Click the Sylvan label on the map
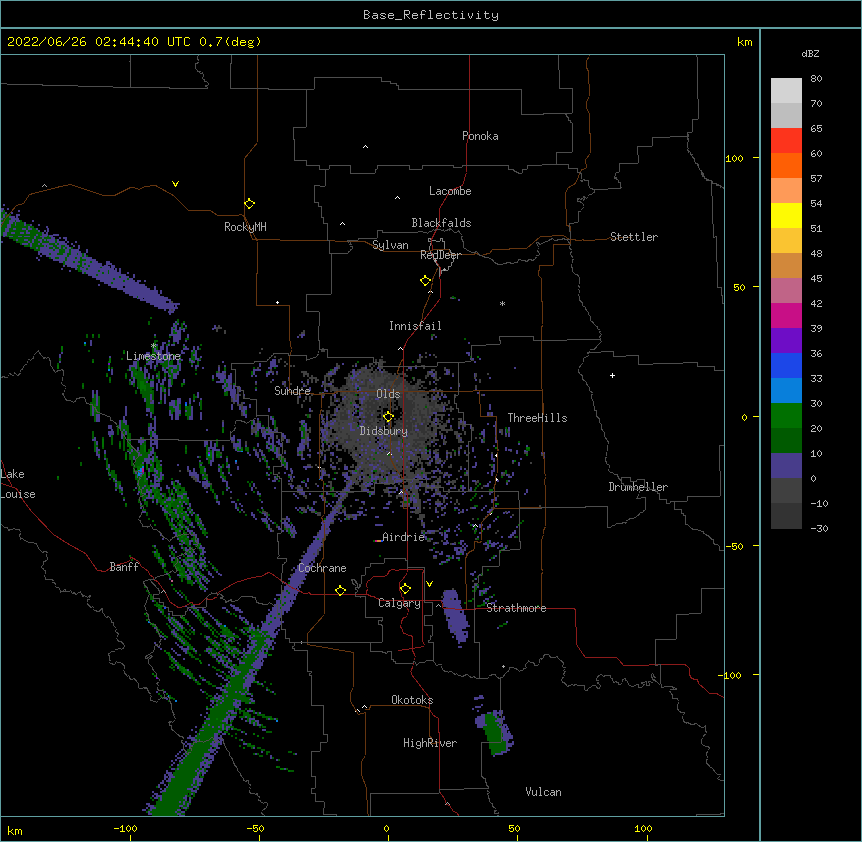862x842 pixels. coord(390,245)
